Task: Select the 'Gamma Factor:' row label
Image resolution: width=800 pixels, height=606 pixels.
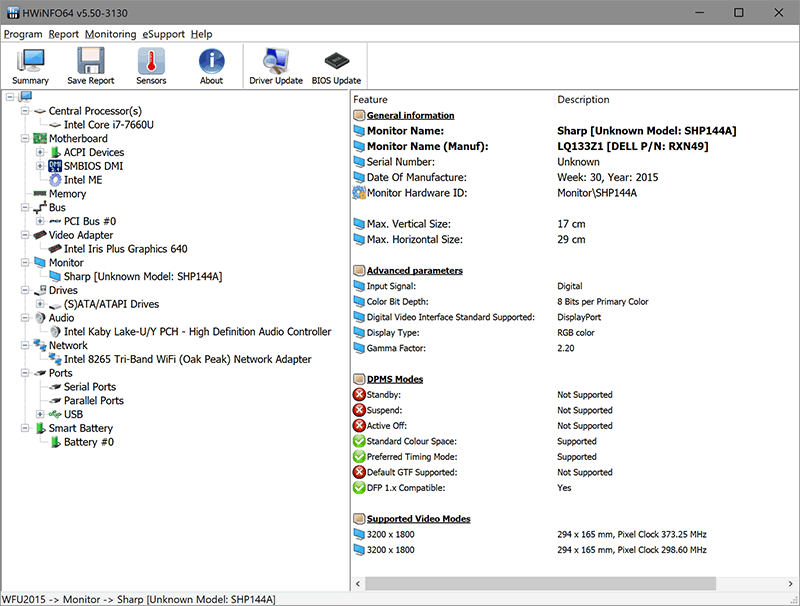Action: [396, 348]
